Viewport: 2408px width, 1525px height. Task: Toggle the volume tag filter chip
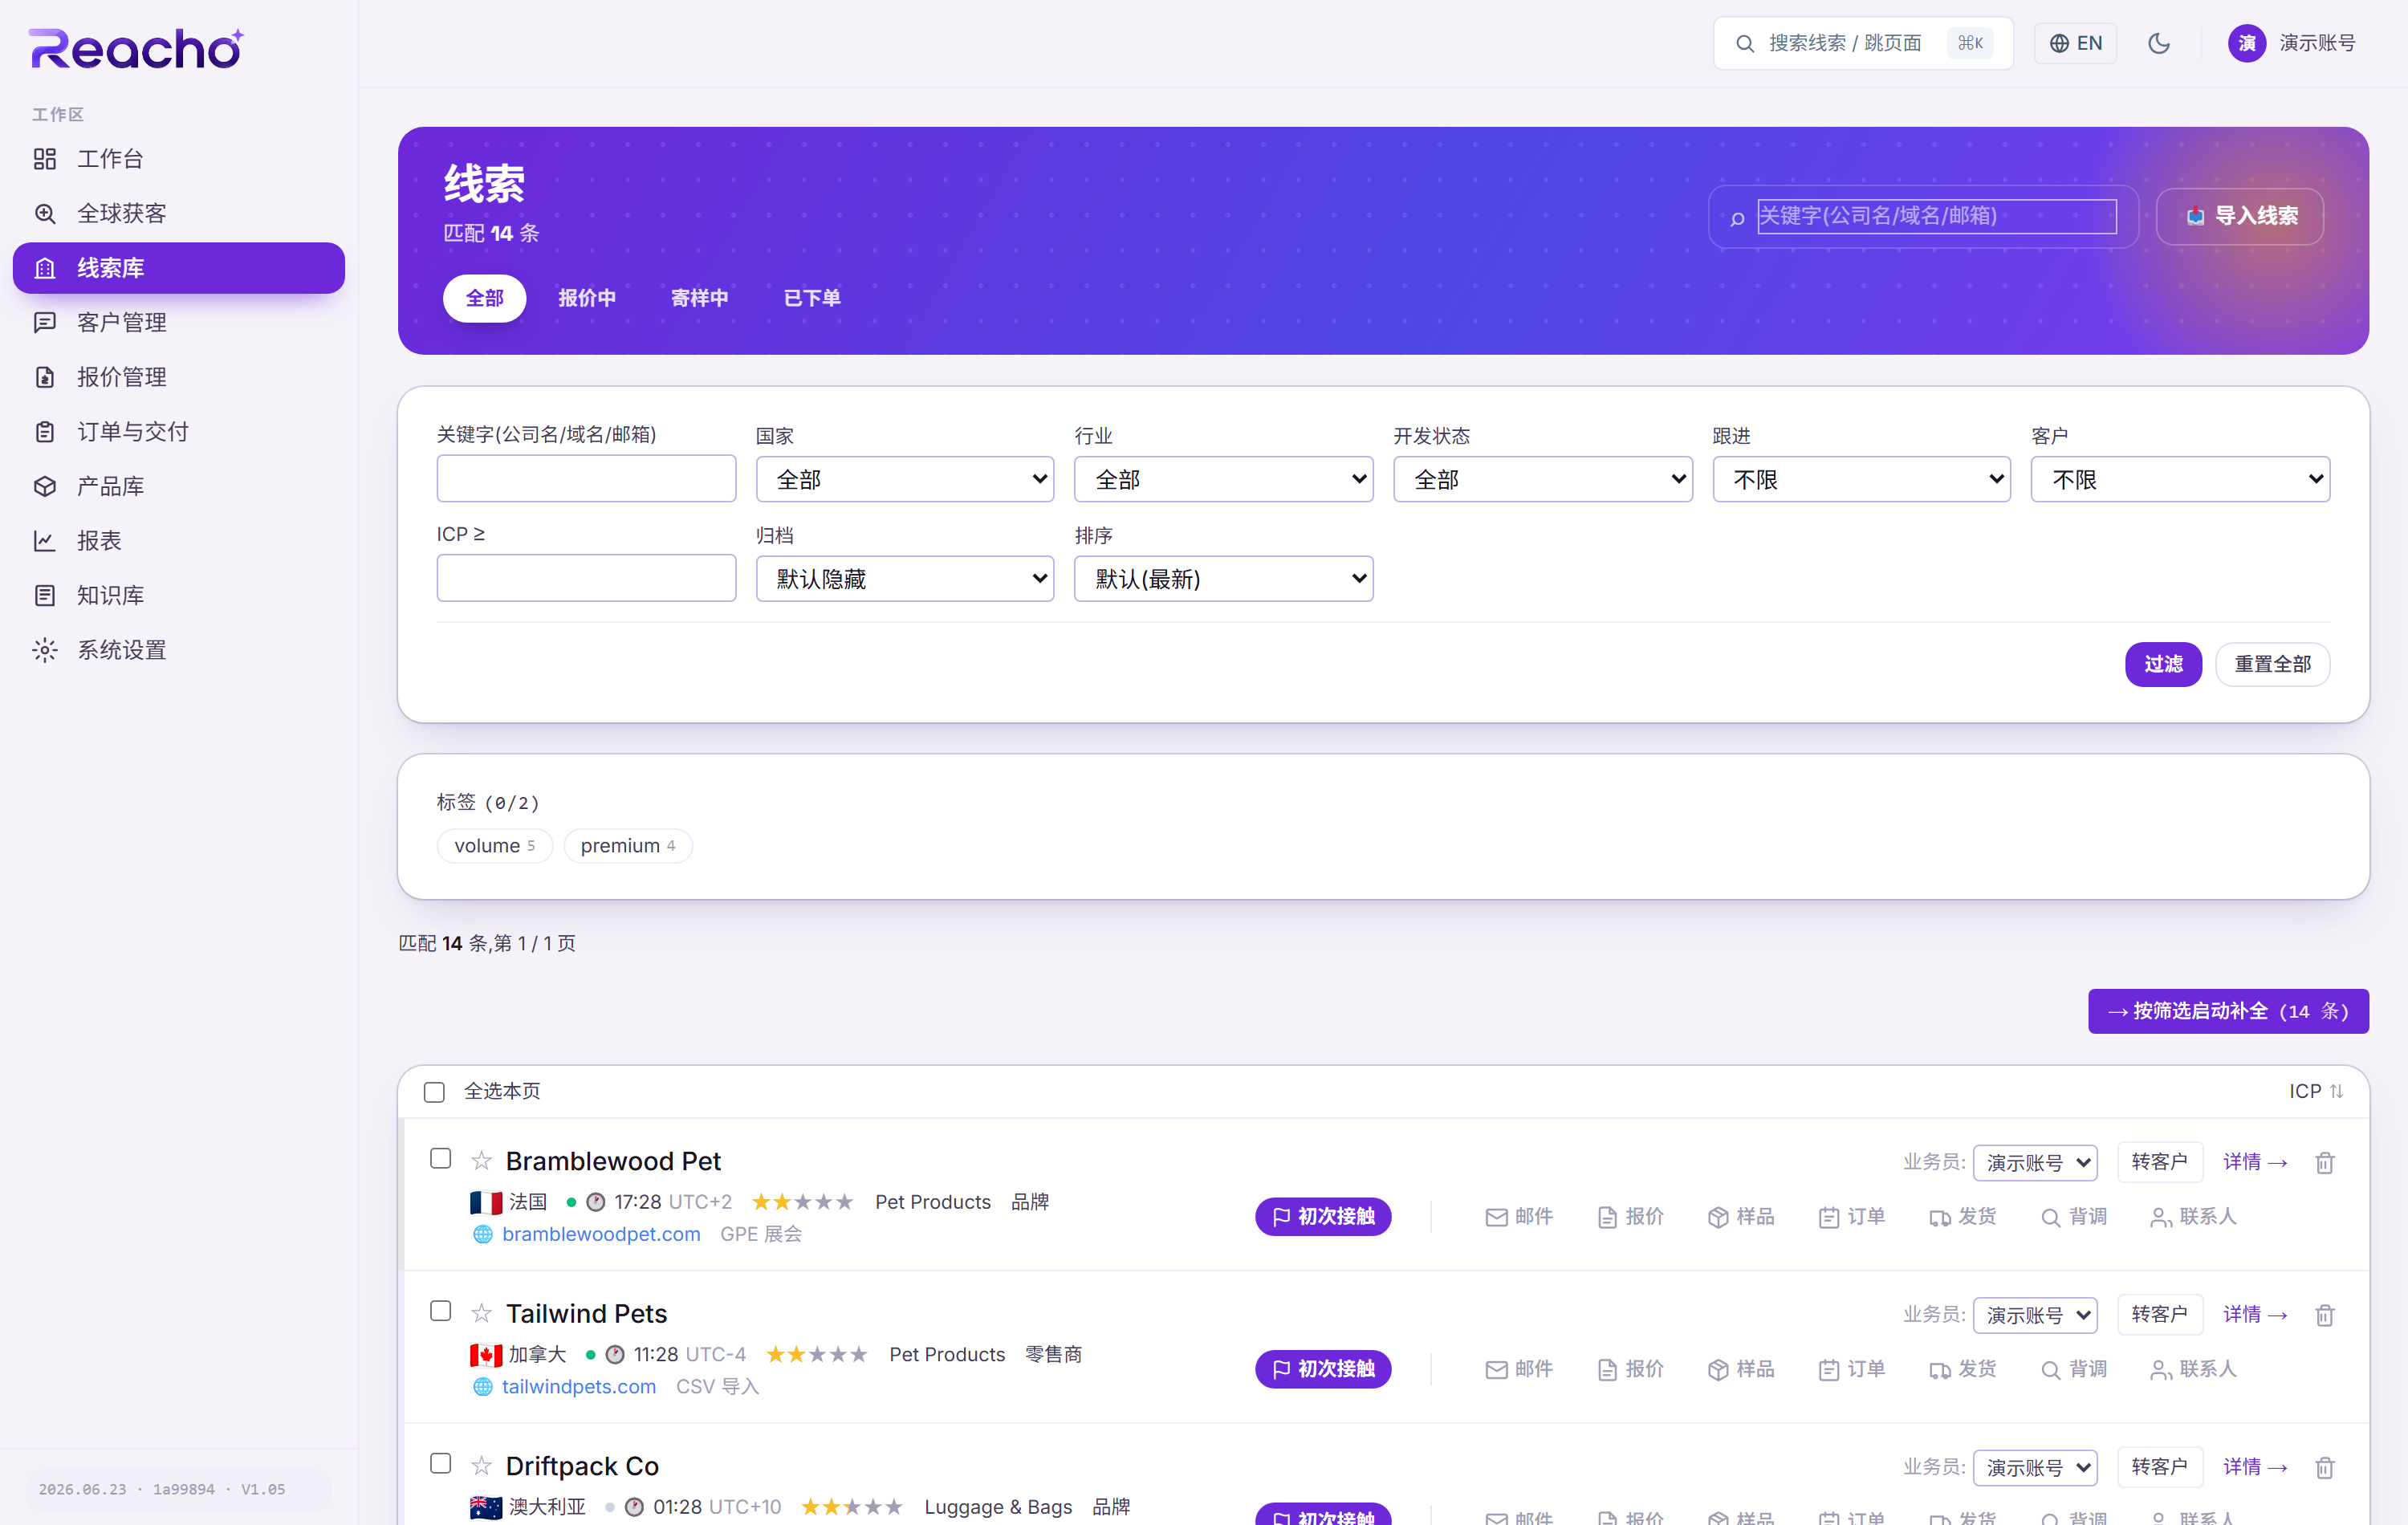click(494, 845)
